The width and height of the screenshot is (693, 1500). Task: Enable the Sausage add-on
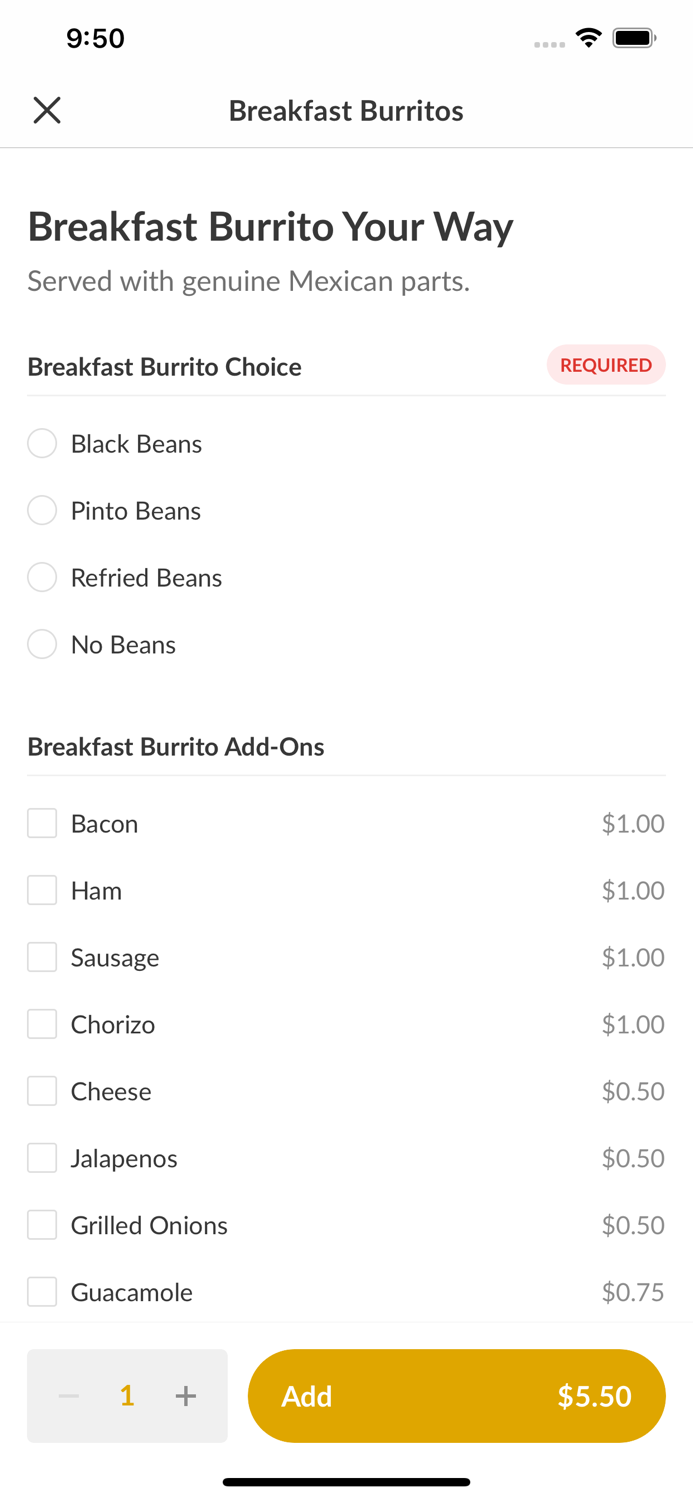coord(41,957)
